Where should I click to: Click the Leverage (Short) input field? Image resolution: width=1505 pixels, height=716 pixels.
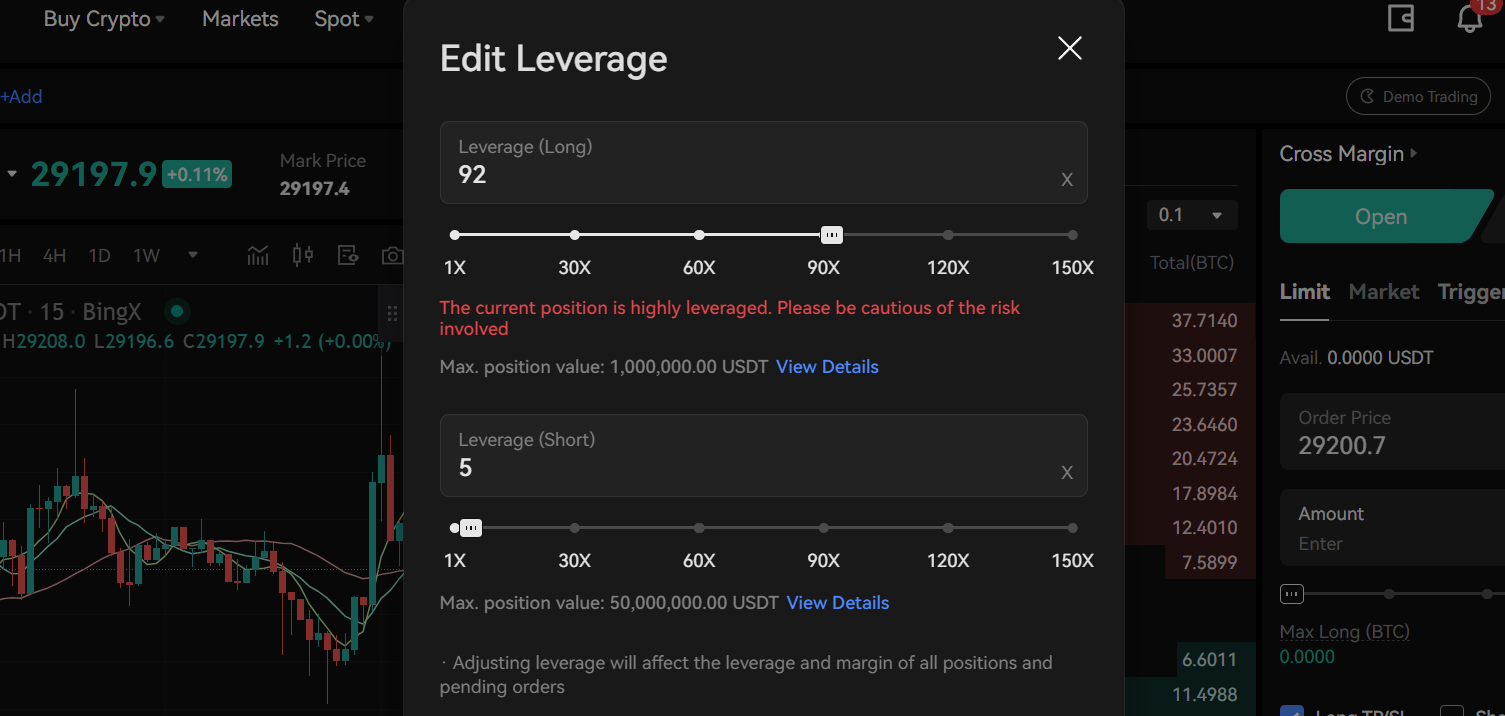point(750,467)
